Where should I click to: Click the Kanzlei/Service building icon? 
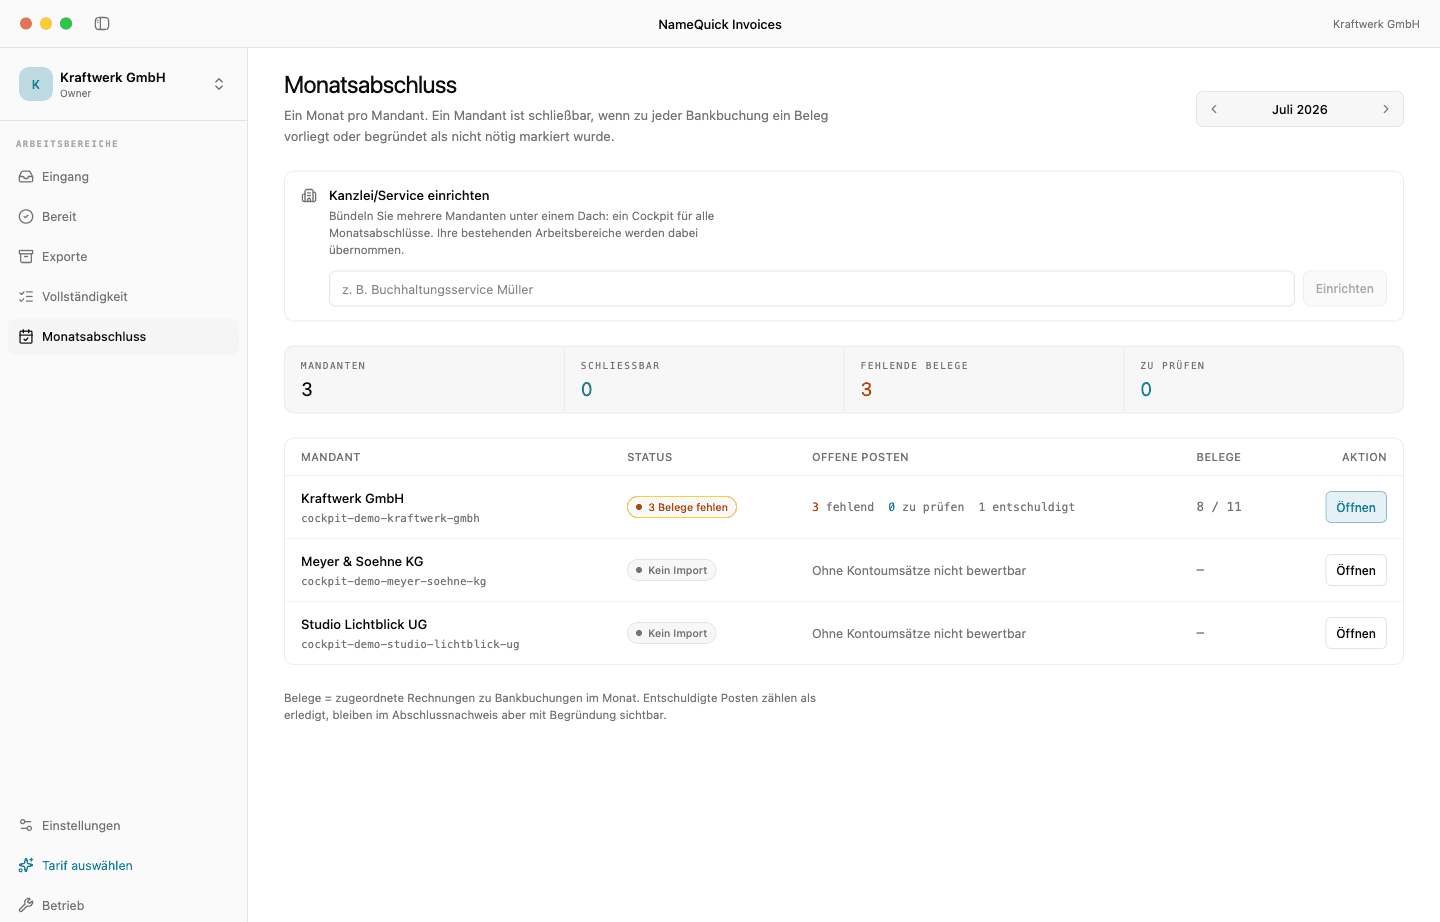pos(309,196)
